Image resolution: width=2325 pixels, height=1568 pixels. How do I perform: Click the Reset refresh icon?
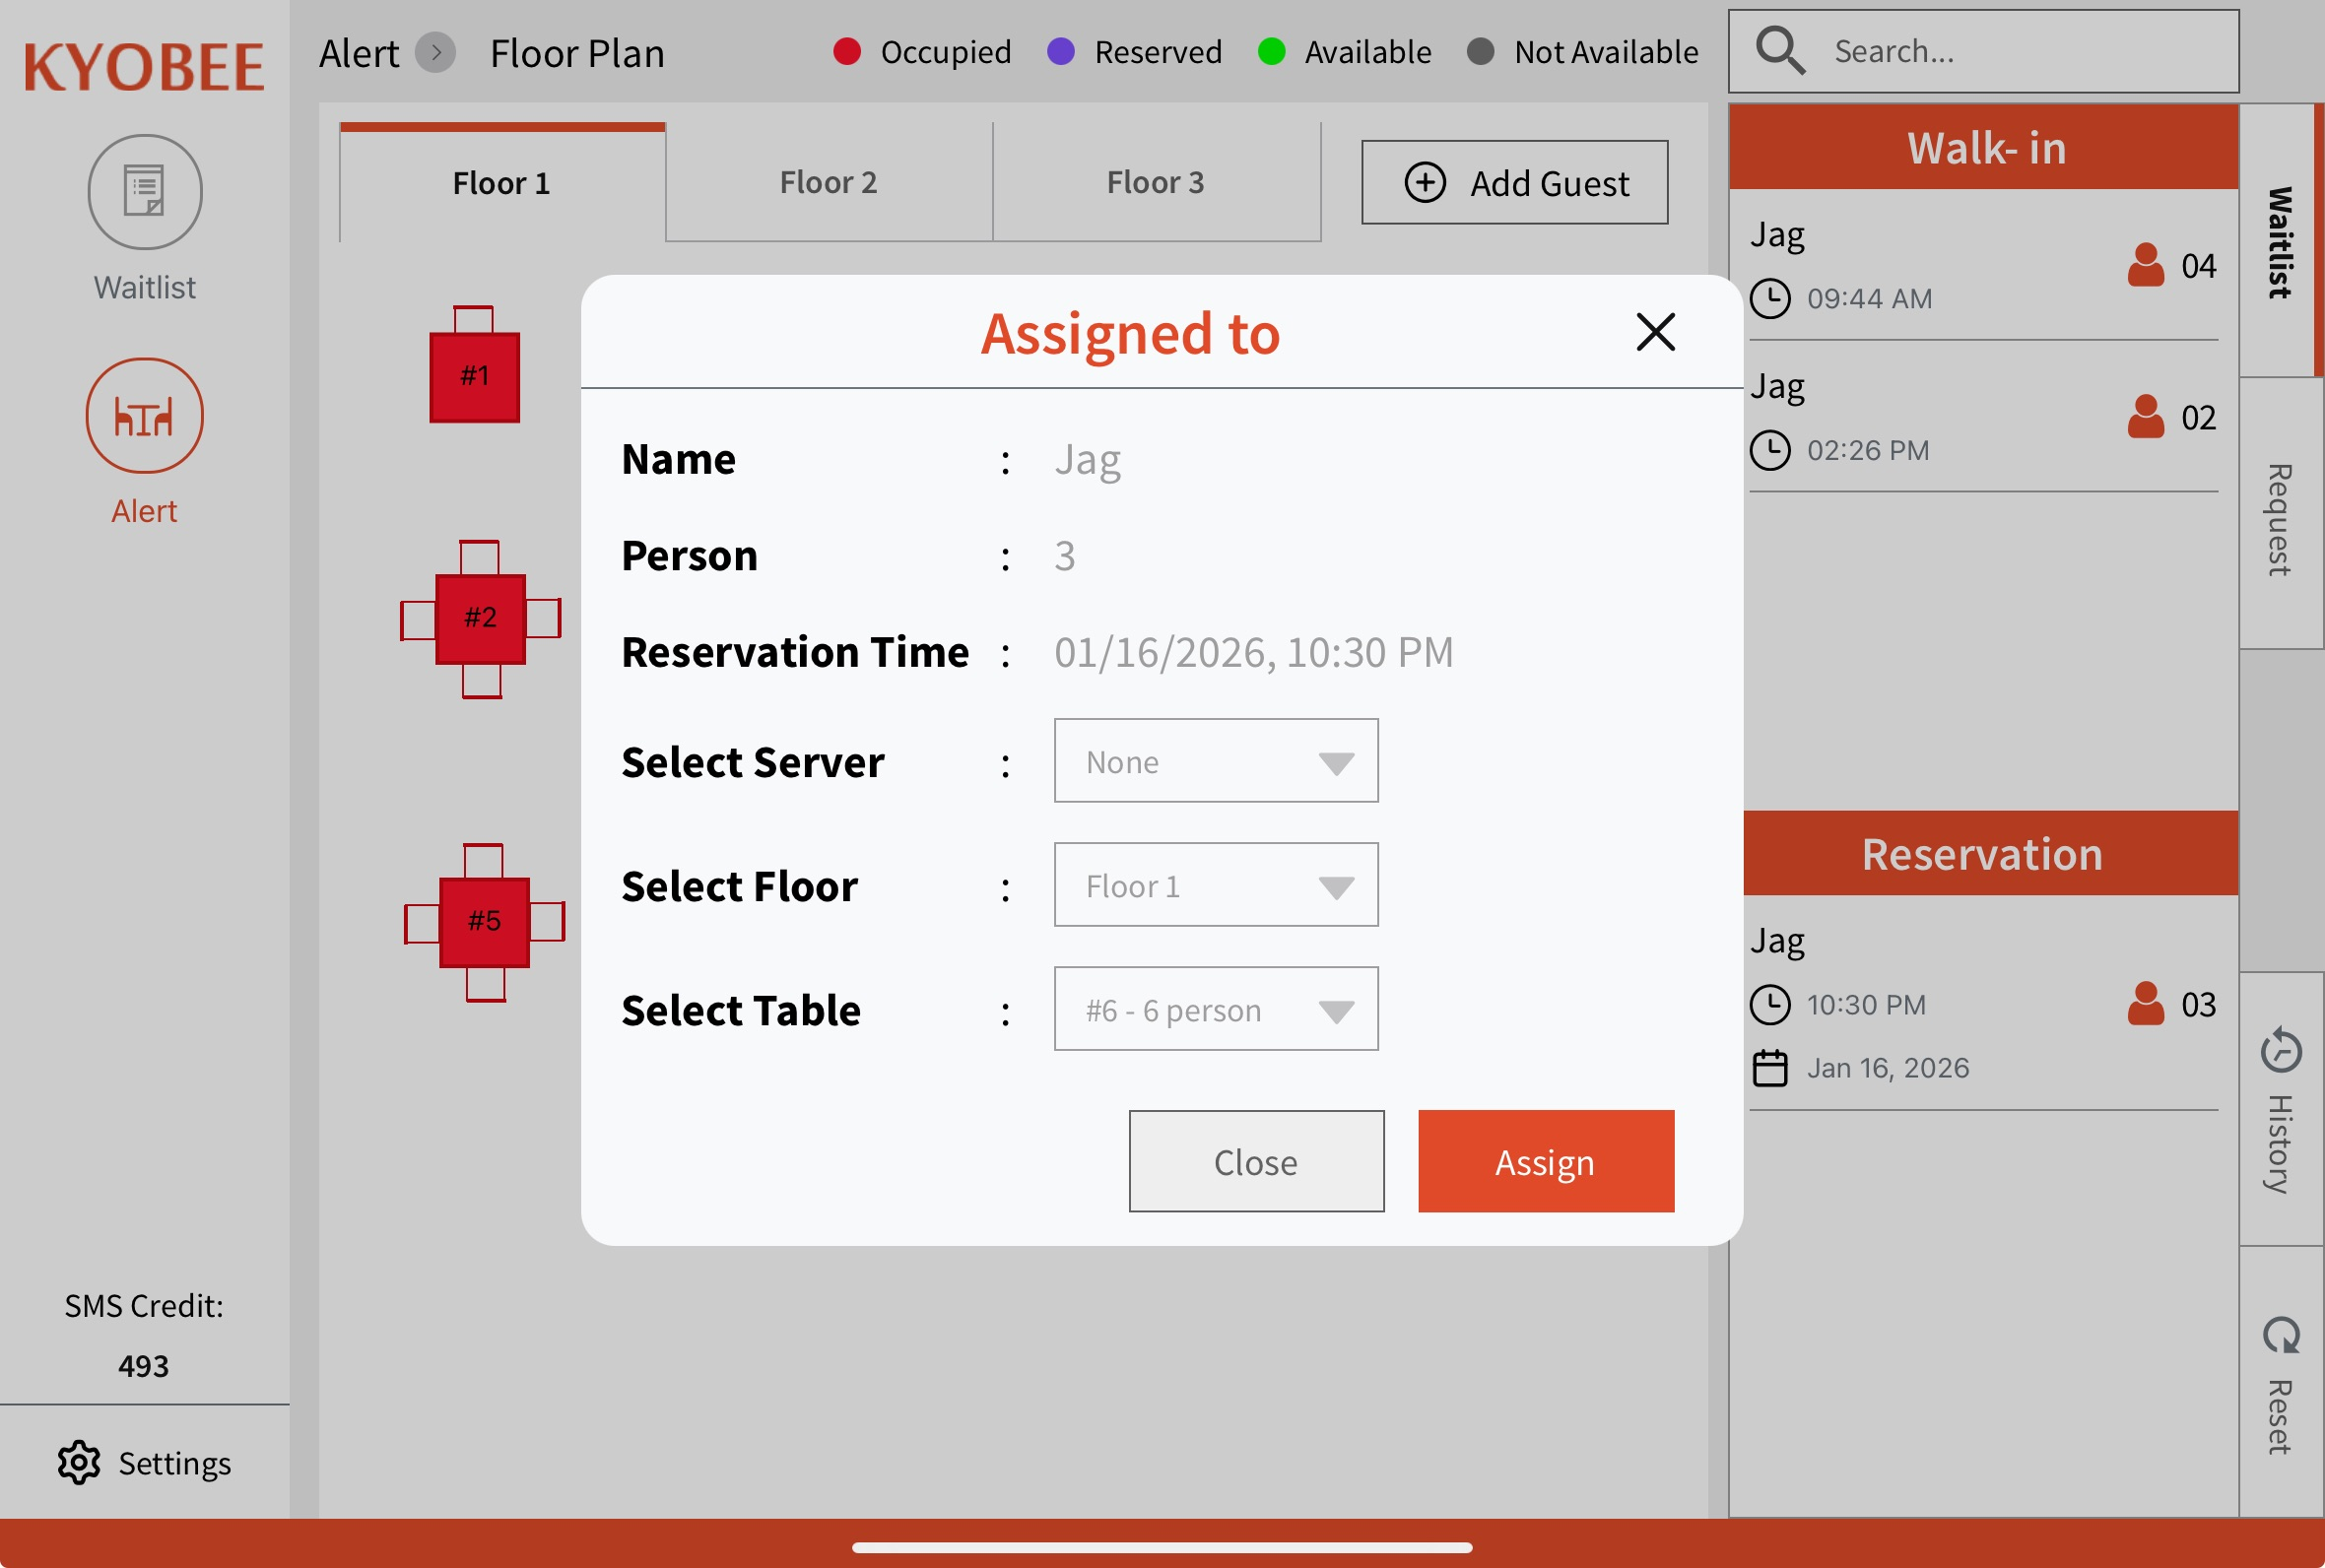(x=2281, y=1336)
